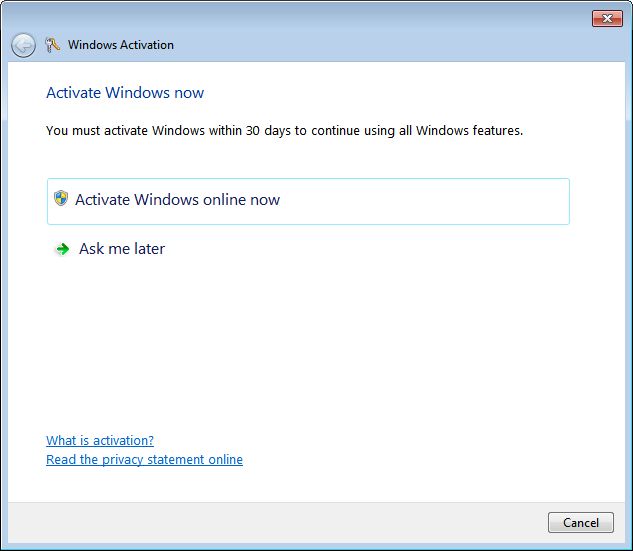Click the Back arrow button
This screenshot has width=633, height=551.
23,45
